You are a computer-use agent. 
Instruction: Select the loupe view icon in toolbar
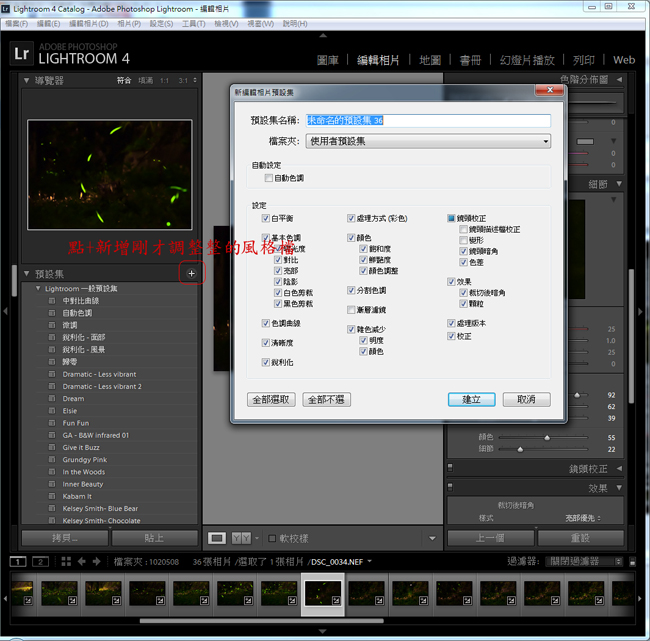coord(217,538)
